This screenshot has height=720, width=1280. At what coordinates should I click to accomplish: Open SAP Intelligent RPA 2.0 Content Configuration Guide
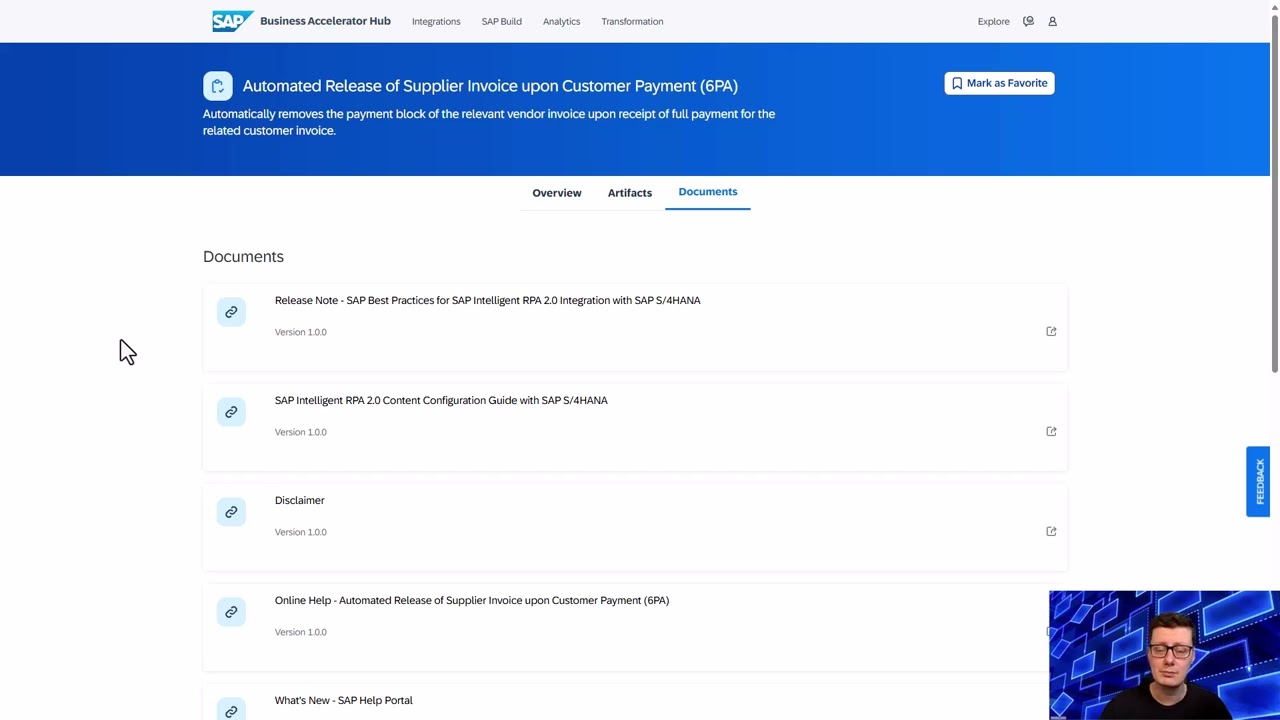(441, 400)
